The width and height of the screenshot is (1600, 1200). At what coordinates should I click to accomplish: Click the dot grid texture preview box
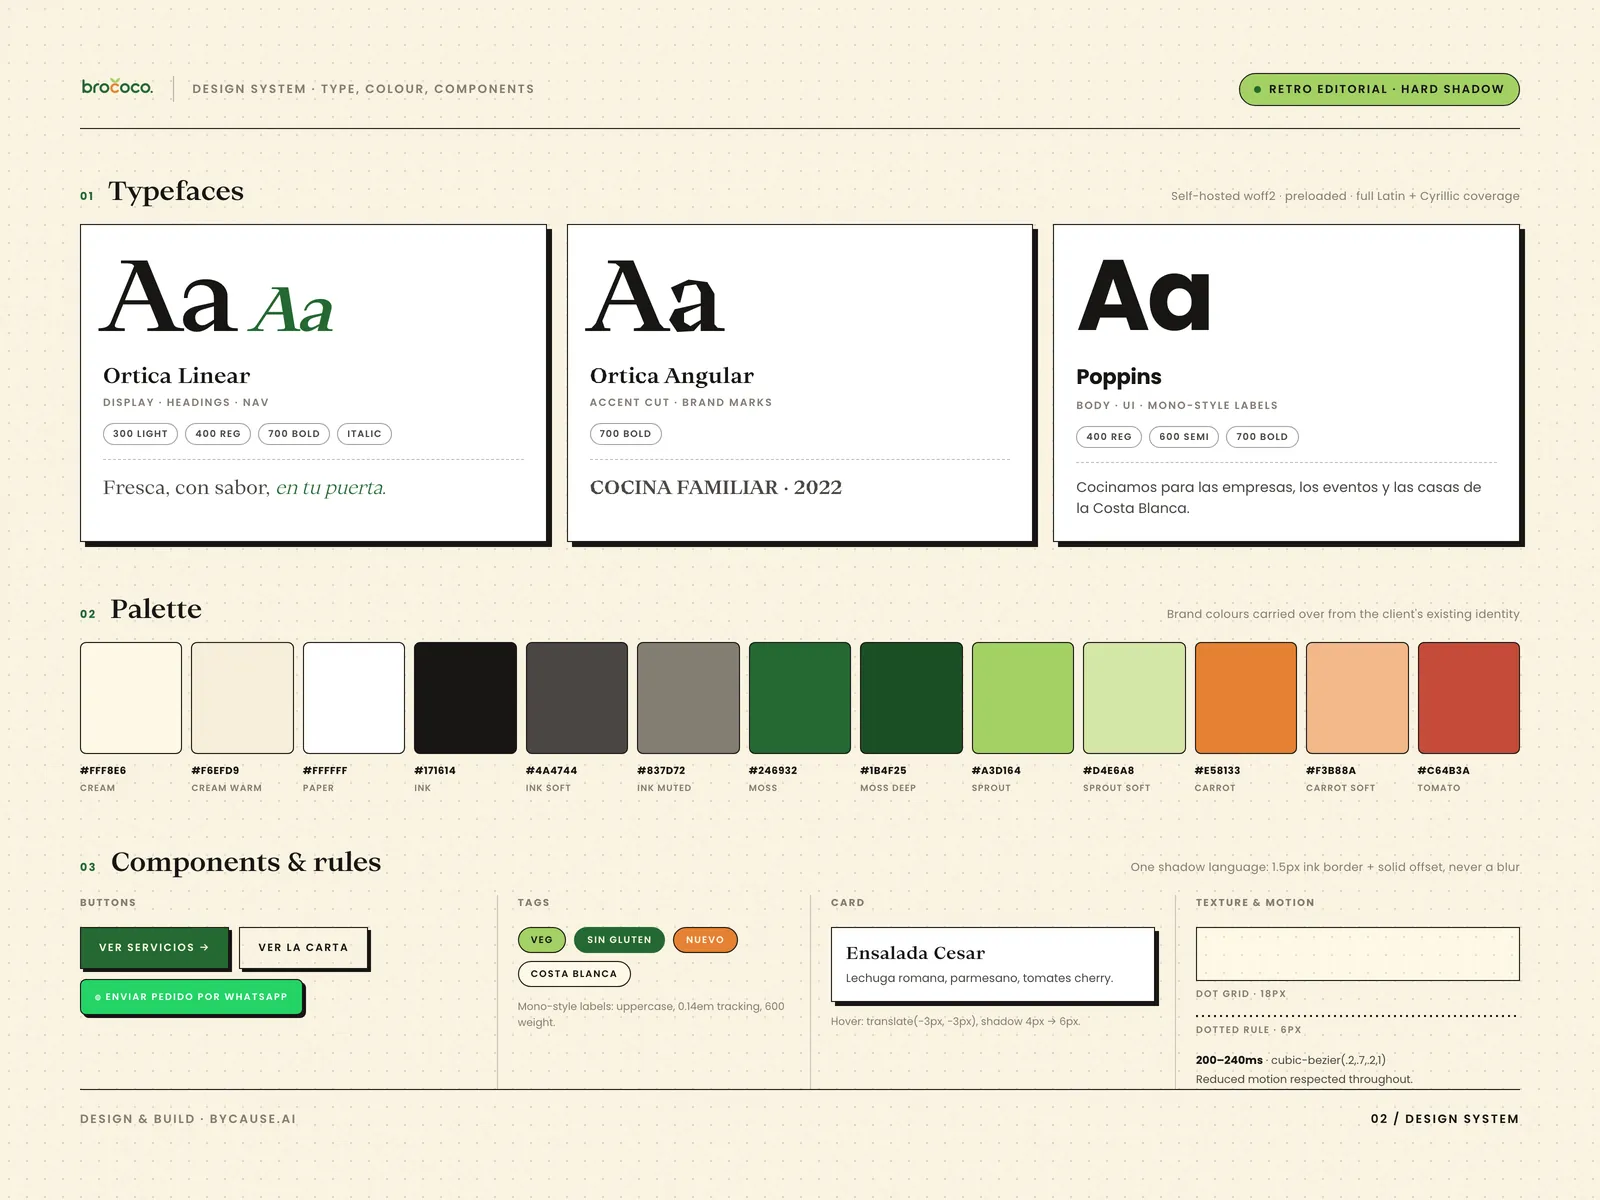coord(1358,954)
